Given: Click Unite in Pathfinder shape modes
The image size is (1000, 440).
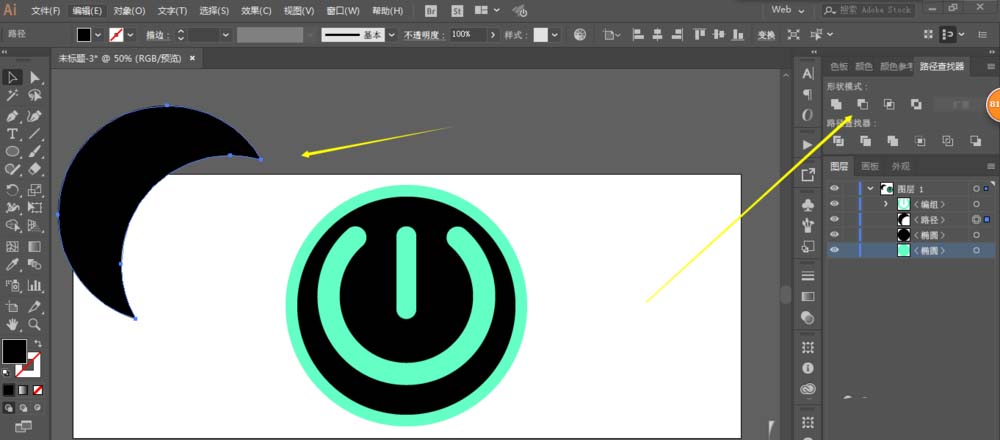Looking at the screenshot, I should click(836, 105).
